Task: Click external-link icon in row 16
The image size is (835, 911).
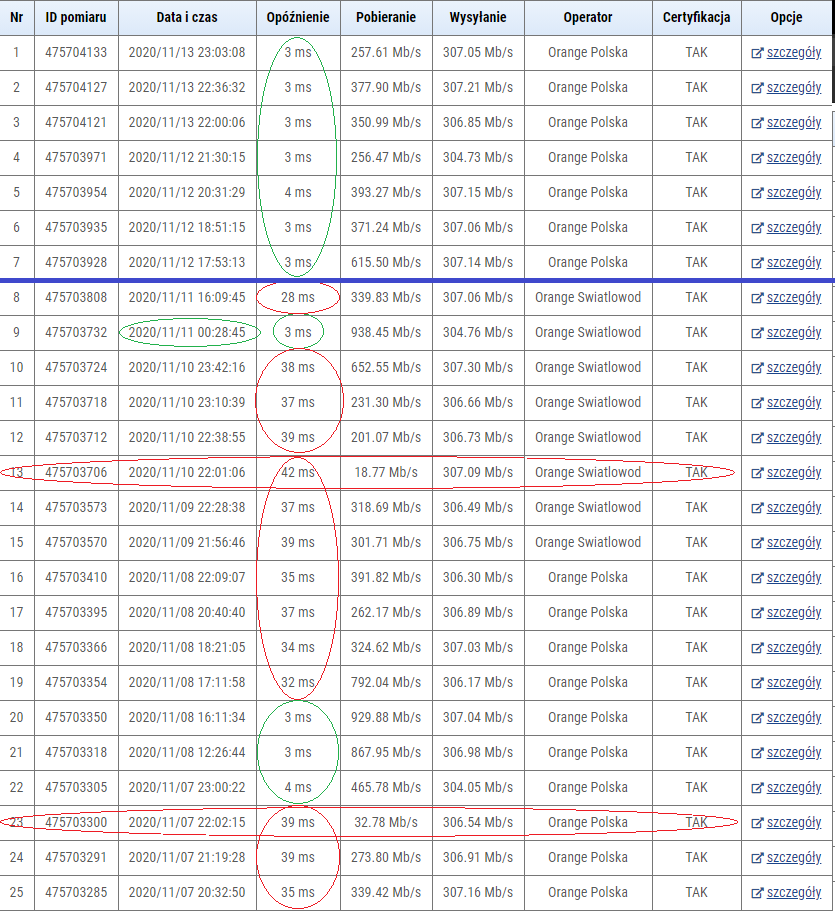Action: 757,578
